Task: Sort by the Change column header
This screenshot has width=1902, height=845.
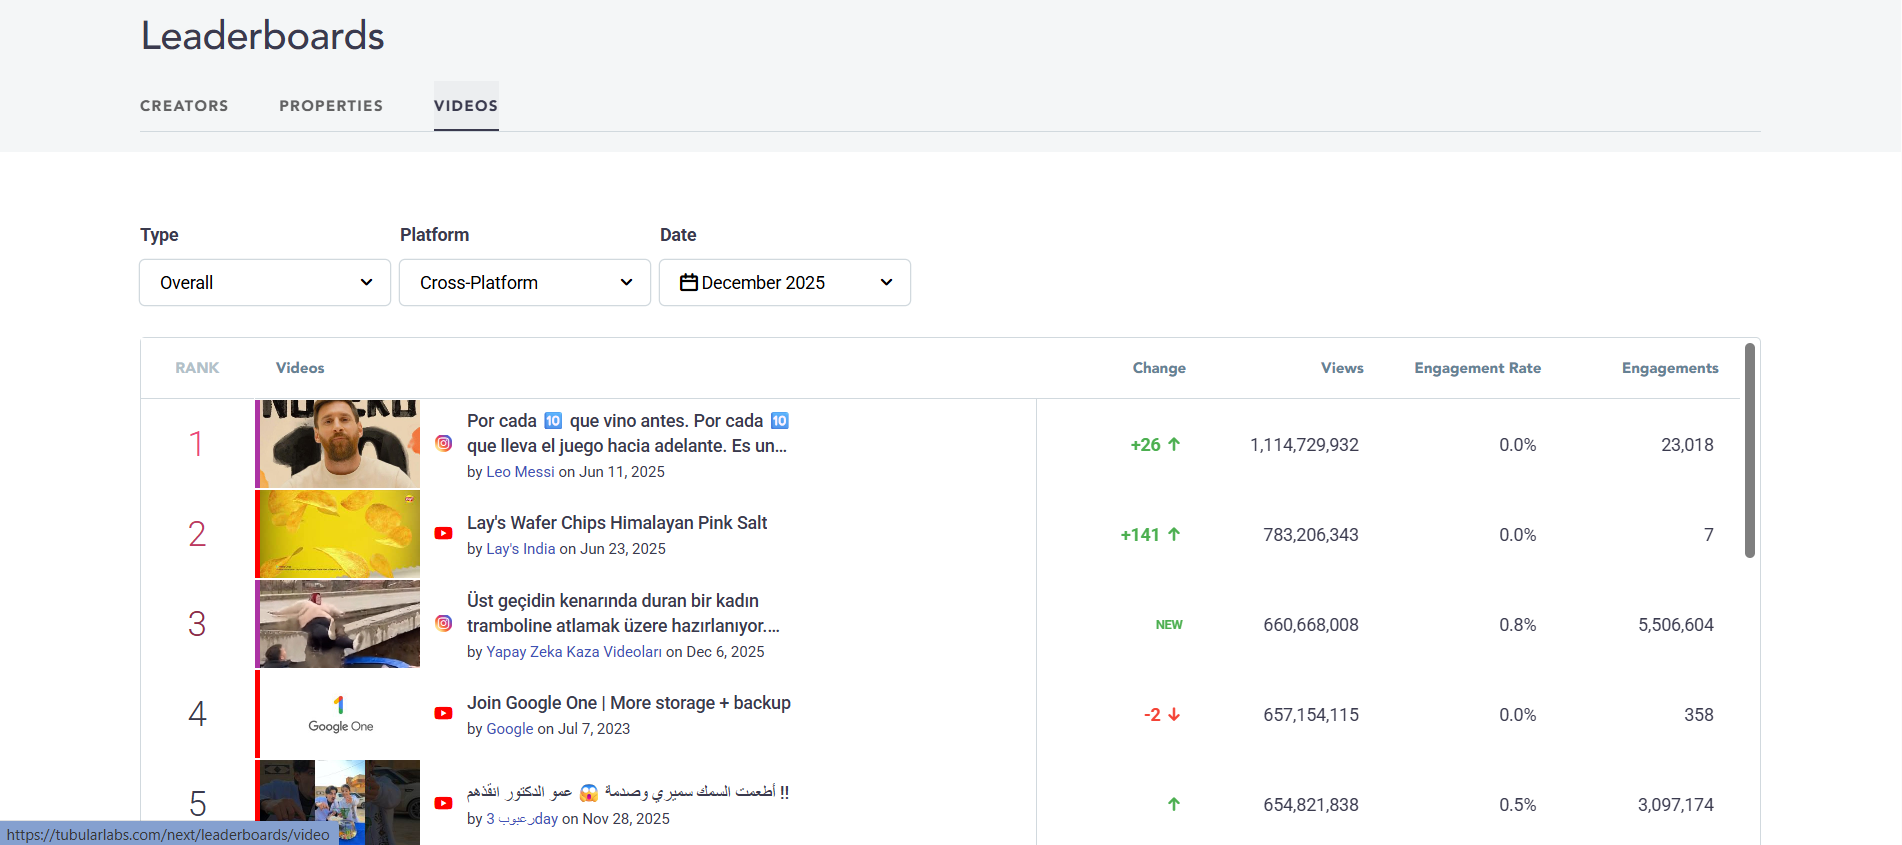Action: click(1159, 368)
